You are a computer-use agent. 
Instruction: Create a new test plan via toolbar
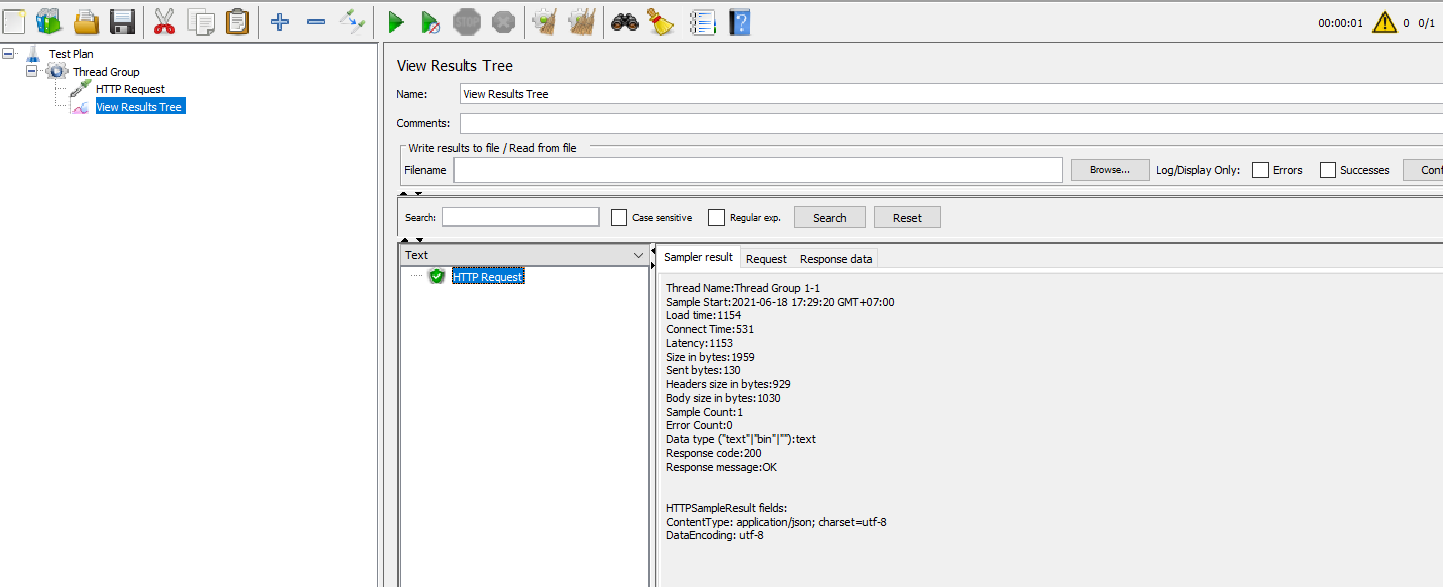pyautogui.click(x=13, y=21)
